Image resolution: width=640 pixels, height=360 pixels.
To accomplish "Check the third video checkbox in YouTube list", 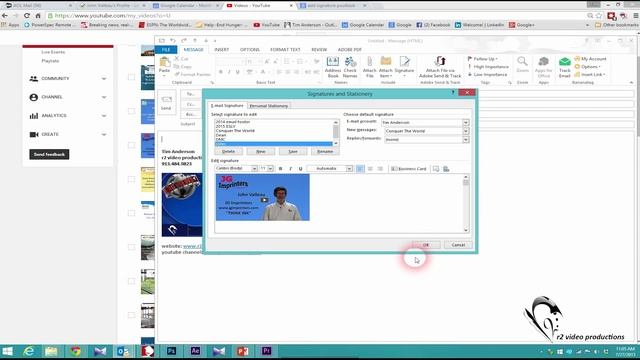I will (x=131, y=145).
